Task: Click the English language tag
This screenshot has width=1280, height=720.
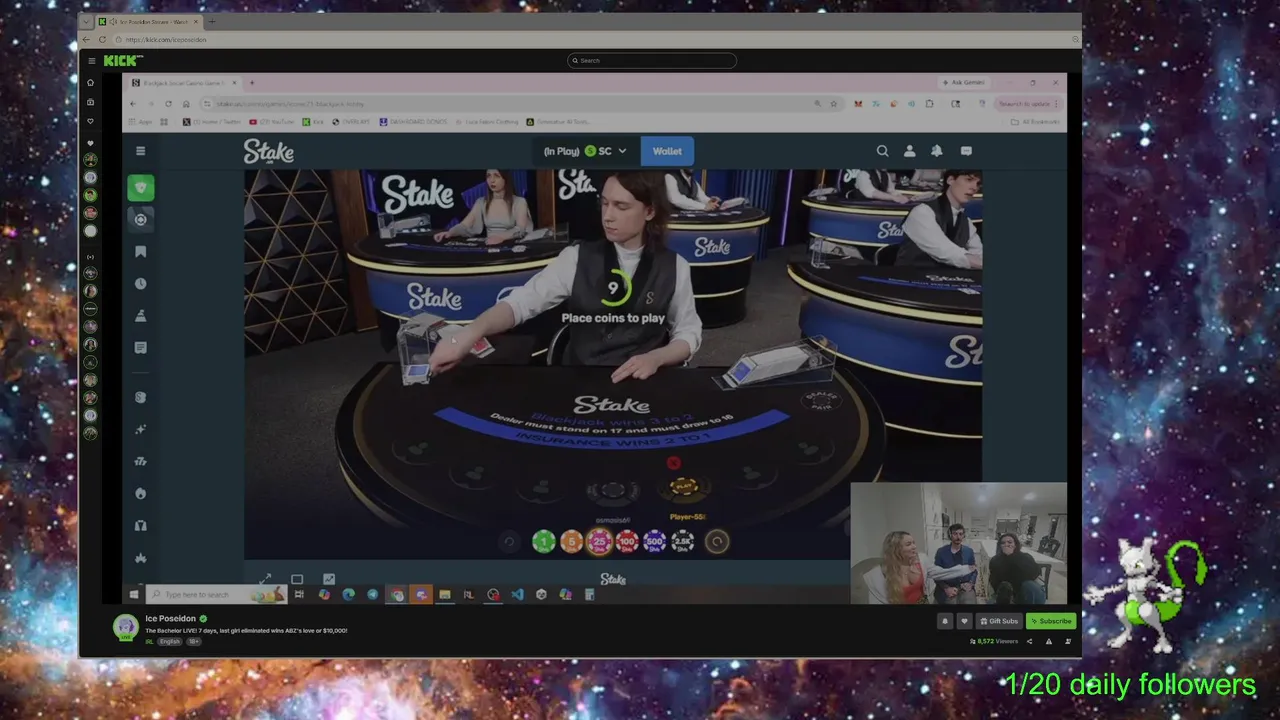Action: [170, 642]
